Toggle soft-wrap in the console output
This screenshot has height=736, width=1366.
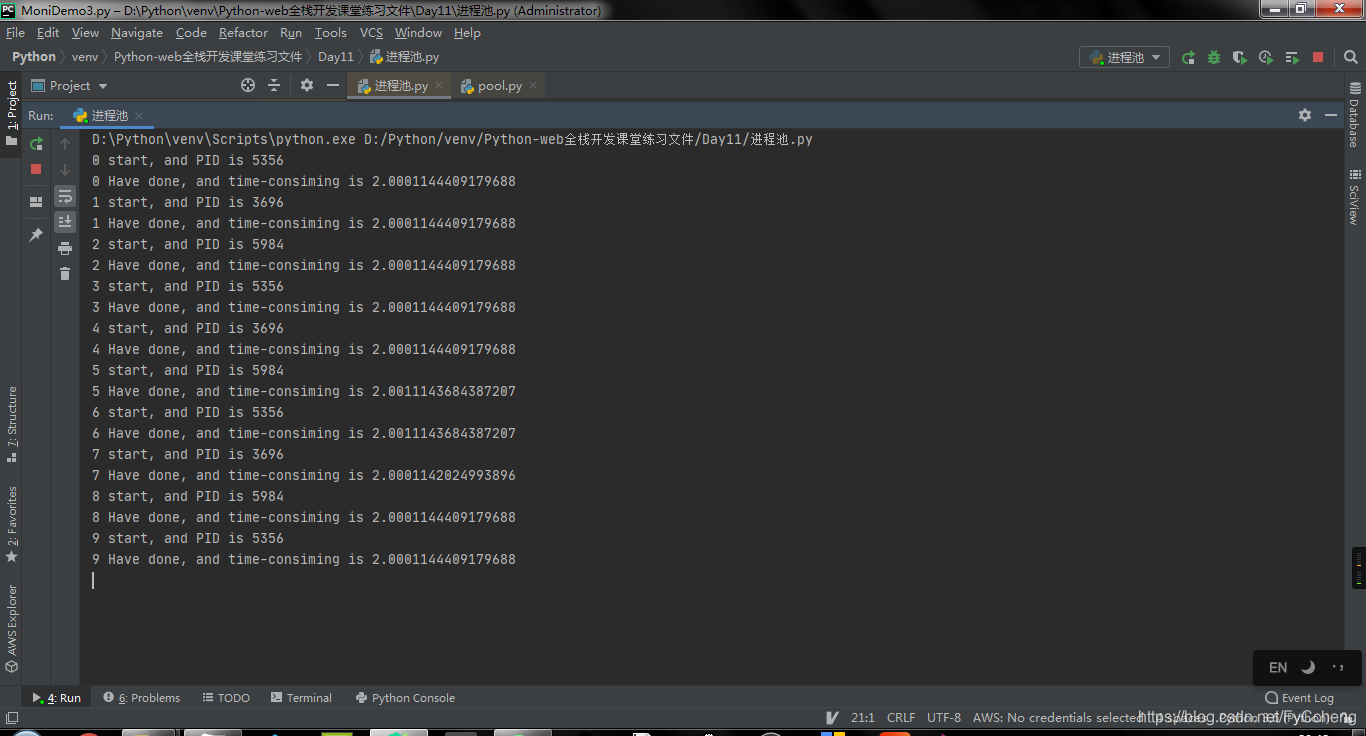tap(65, 196)
